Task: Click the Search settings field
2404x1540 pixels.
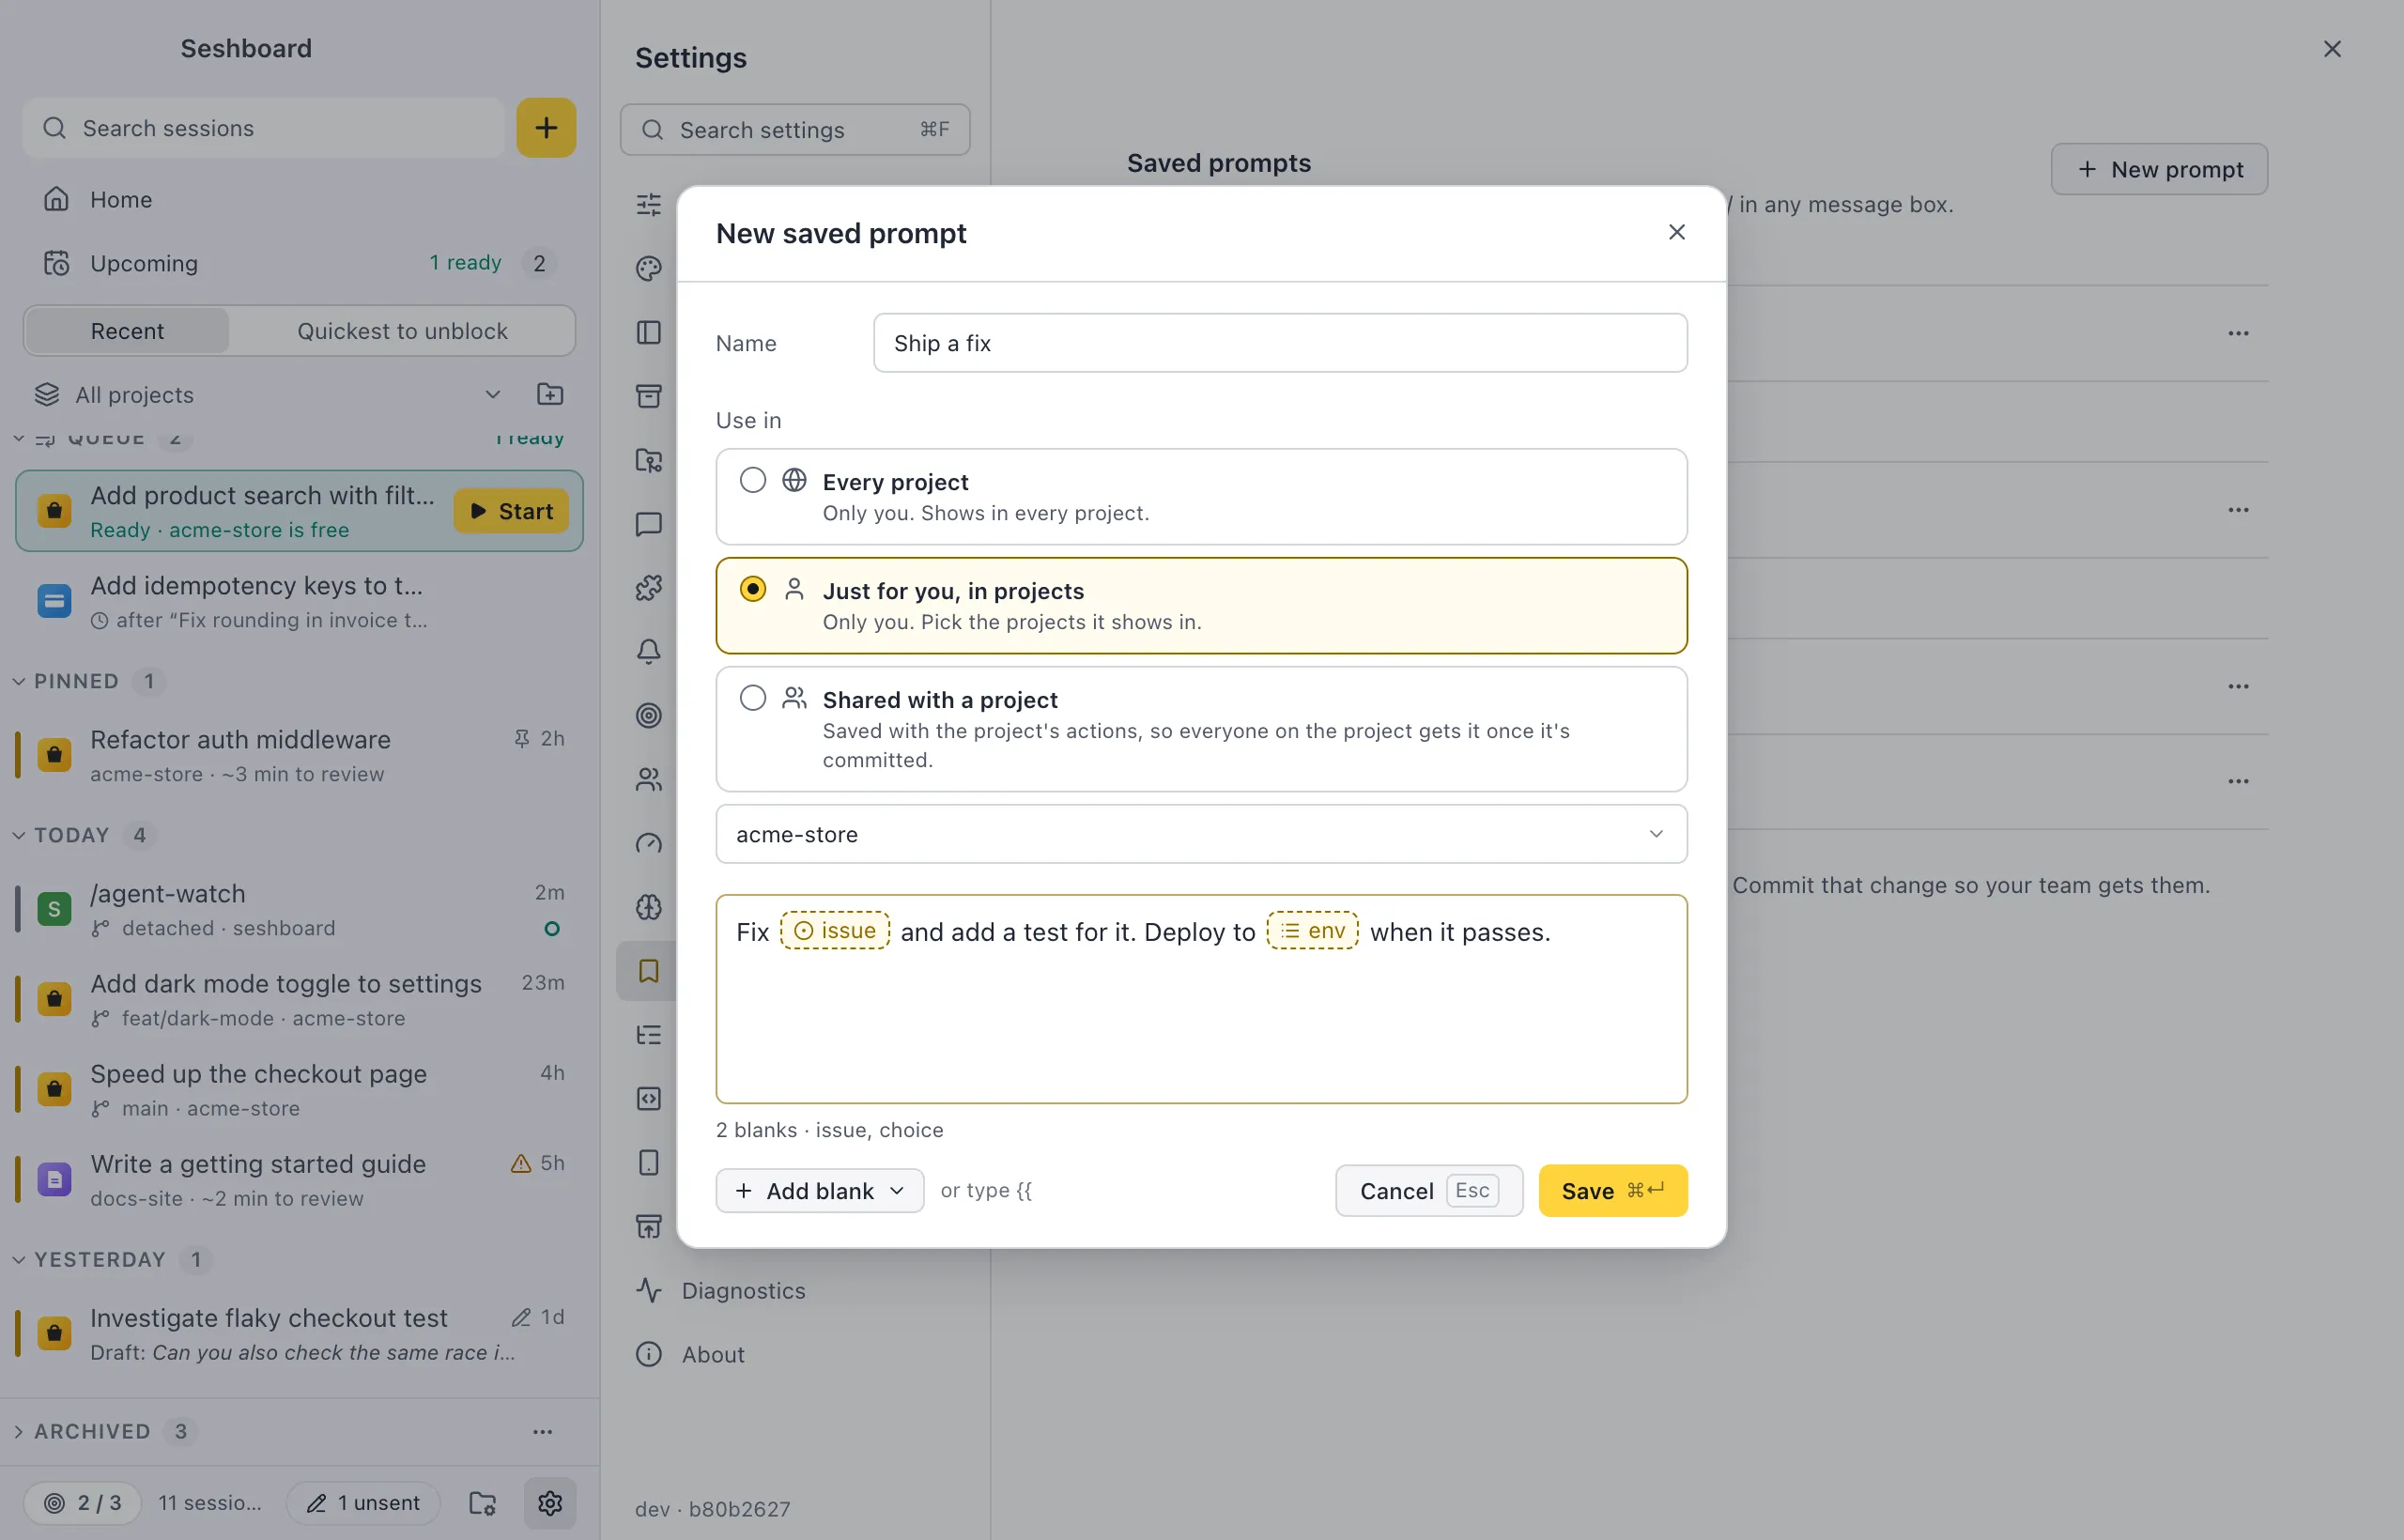Action: (795, 130)
